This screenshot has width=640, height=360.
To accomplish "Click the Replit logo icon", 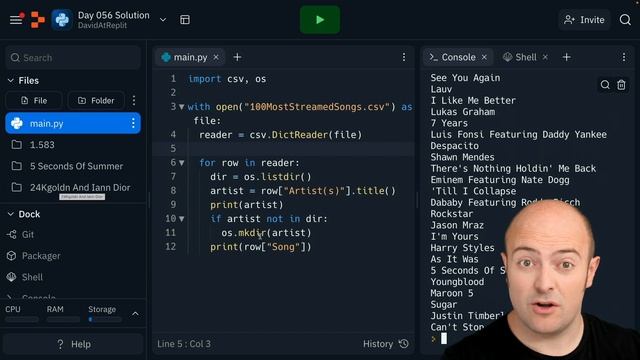I will click(x=38, y=20).
